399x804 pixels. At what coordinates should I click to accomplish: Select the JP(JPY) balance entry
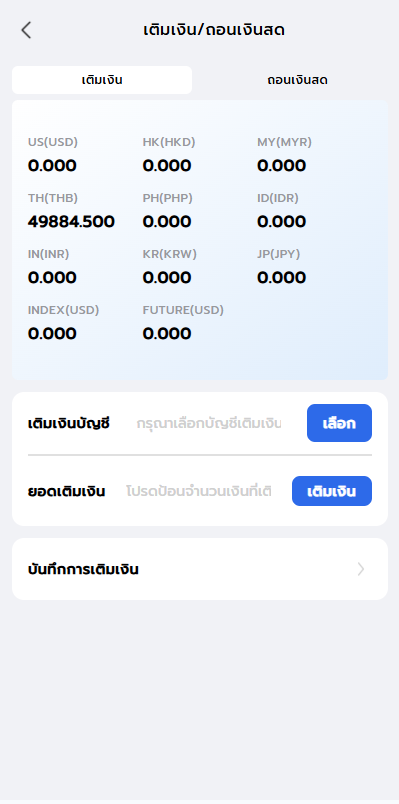click(x=282, y=267)
